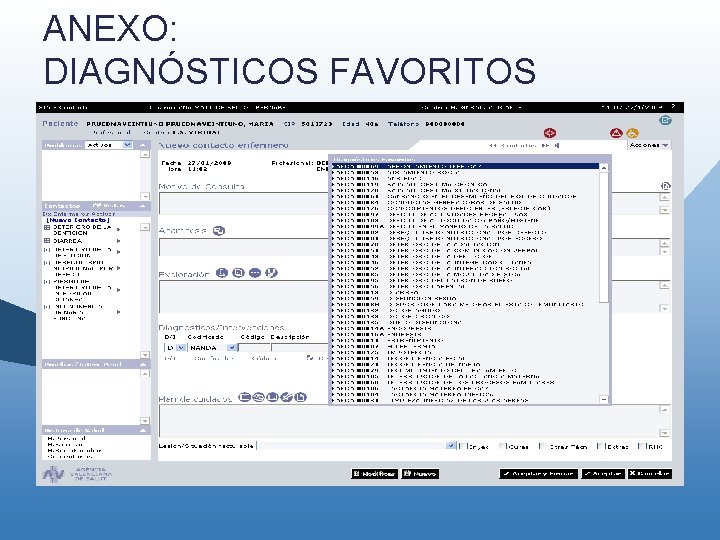This screenshot has width=720, height=540.
Task: Click the arrow right of DETERIORO DE LA DENTICION
Action: click(x=118, y=229)
